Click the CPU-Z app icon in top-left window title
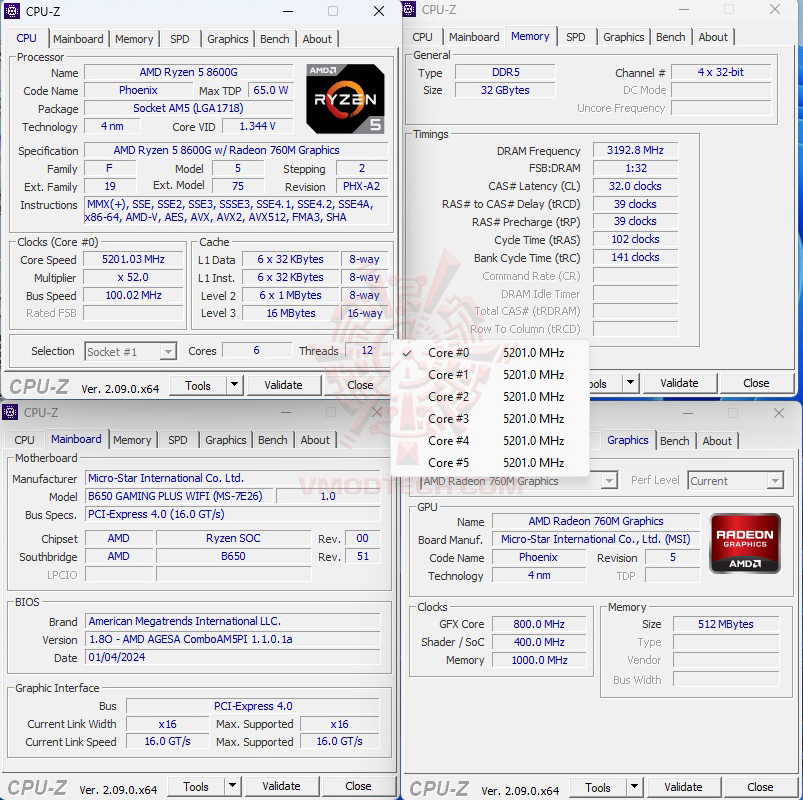 (11, 11)
